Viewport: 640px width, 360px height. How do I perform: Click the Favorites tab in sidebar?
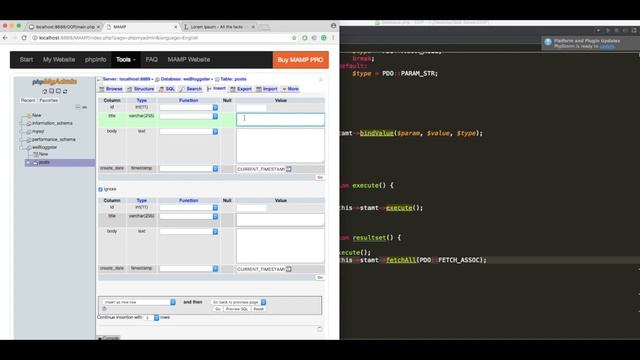(x=49, y=100)
